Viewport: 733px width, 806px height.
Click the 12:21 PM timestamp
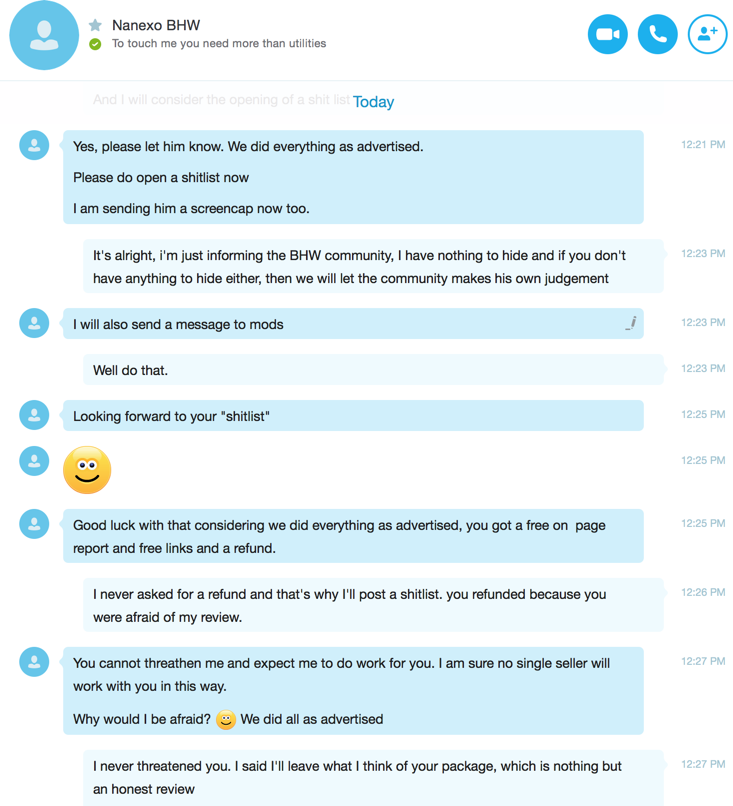click(703, 145)
